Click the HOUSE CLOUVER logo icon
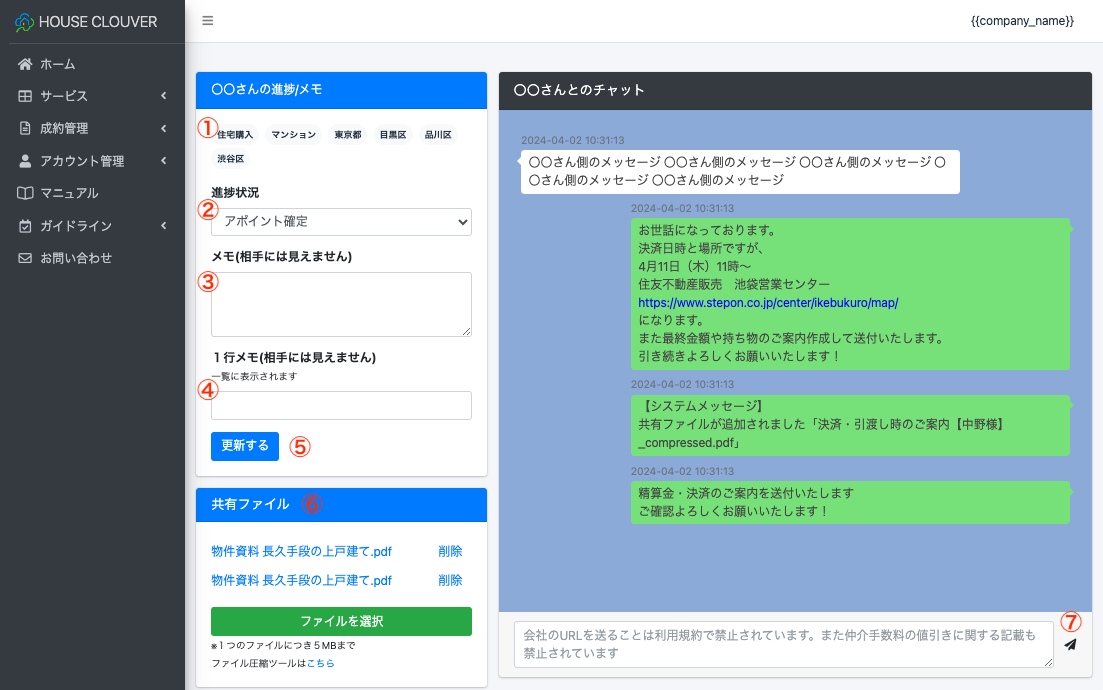Image resolution: width=1103 pixels, height=690 pixels. pyautogui.click(x=24, y=22)
